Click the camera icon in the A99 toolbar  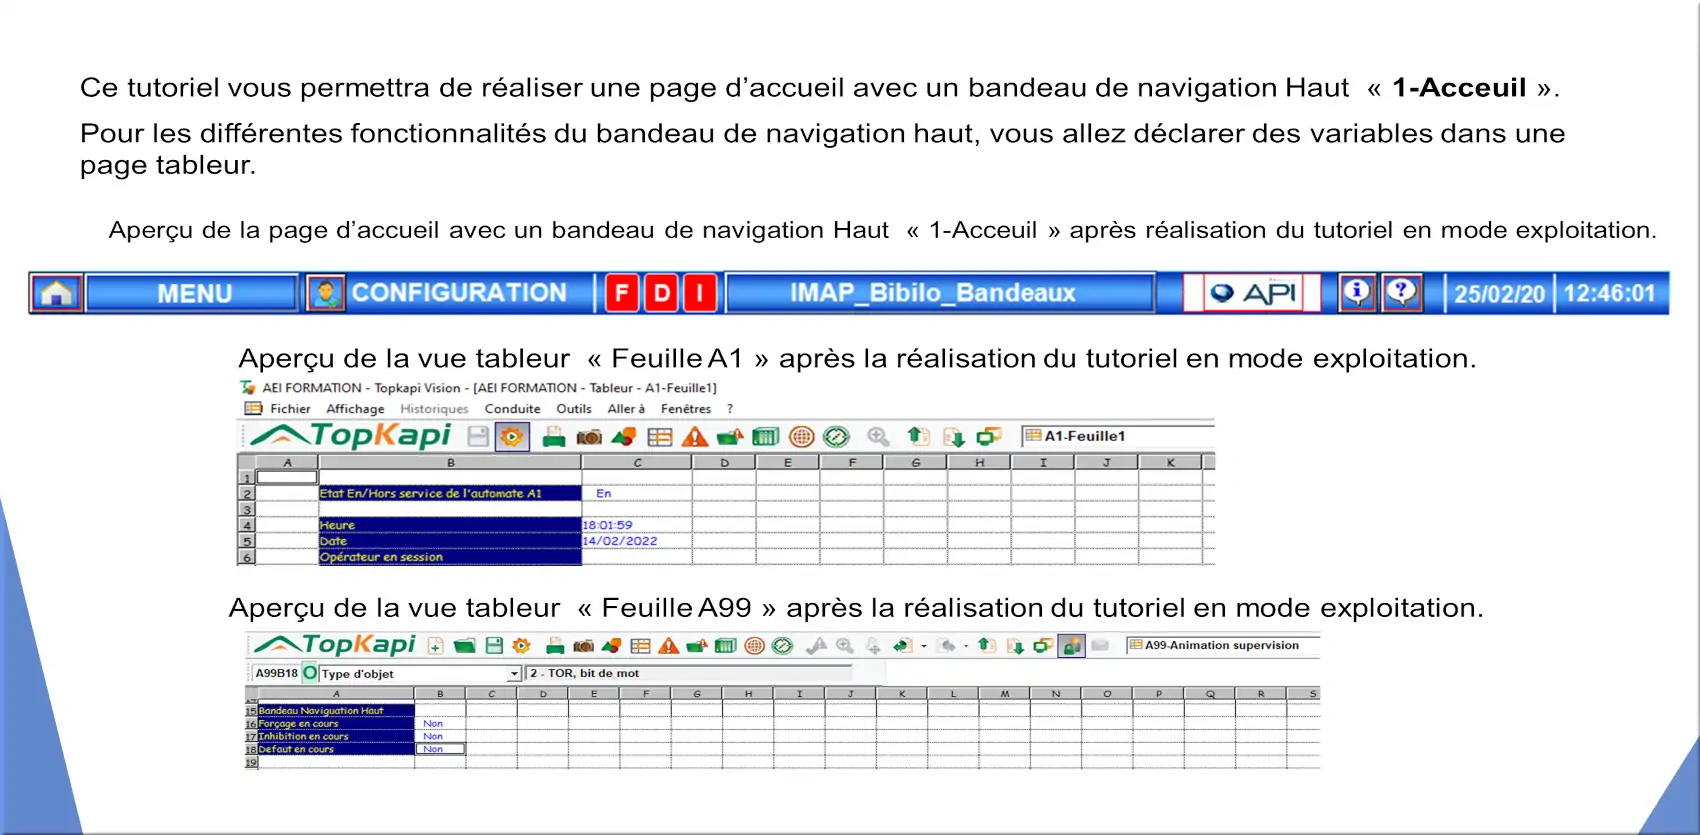click(584, 646)
